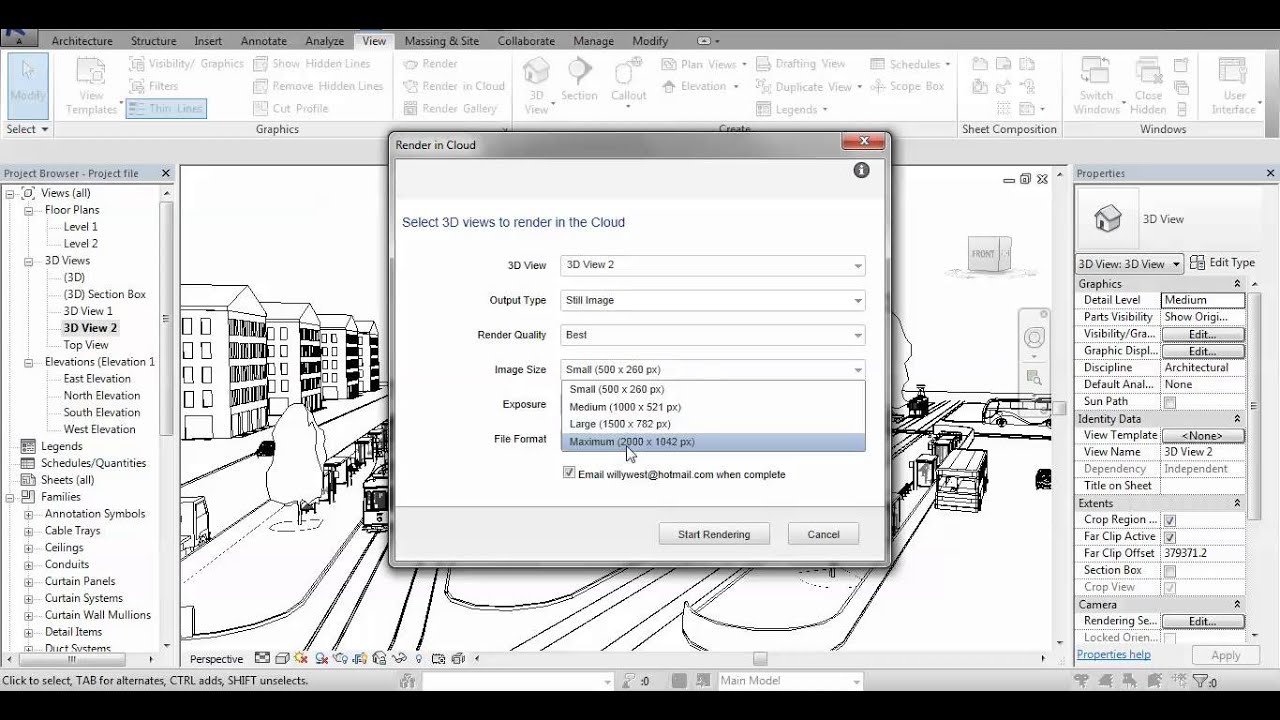Click the Remove Hidden Lines tool

tap(317, 86)
